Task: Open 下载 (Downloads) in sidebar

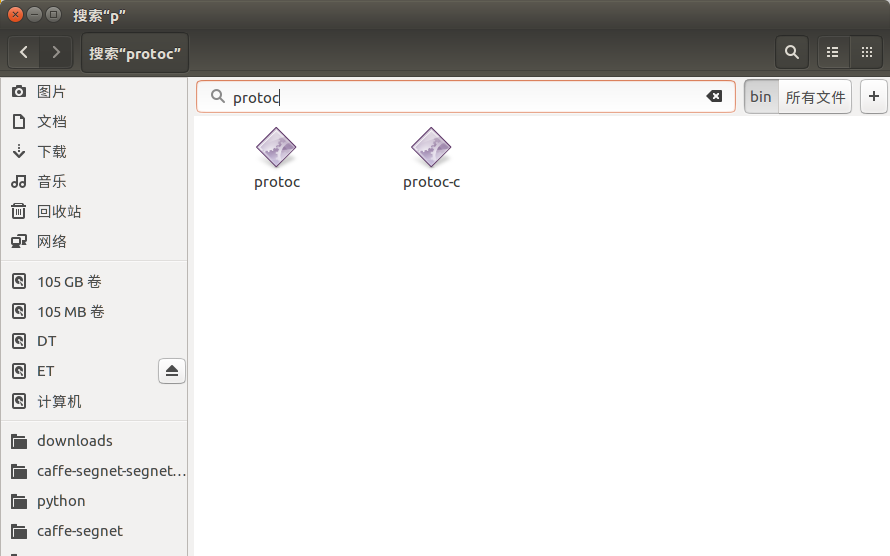Action: tap(94, 151)
